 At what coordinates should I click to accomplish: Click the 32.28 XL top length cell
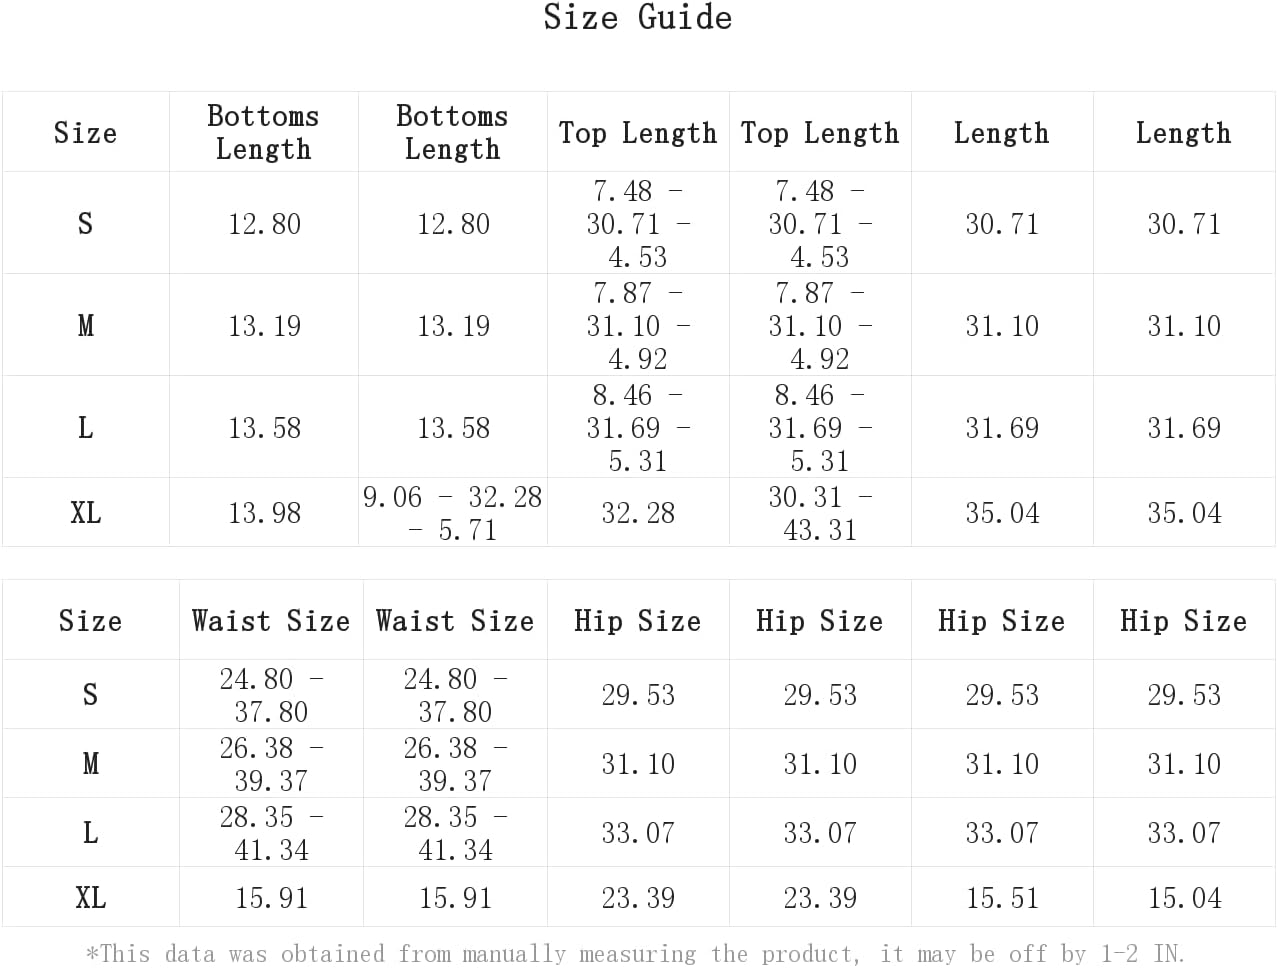click(638, 513)
